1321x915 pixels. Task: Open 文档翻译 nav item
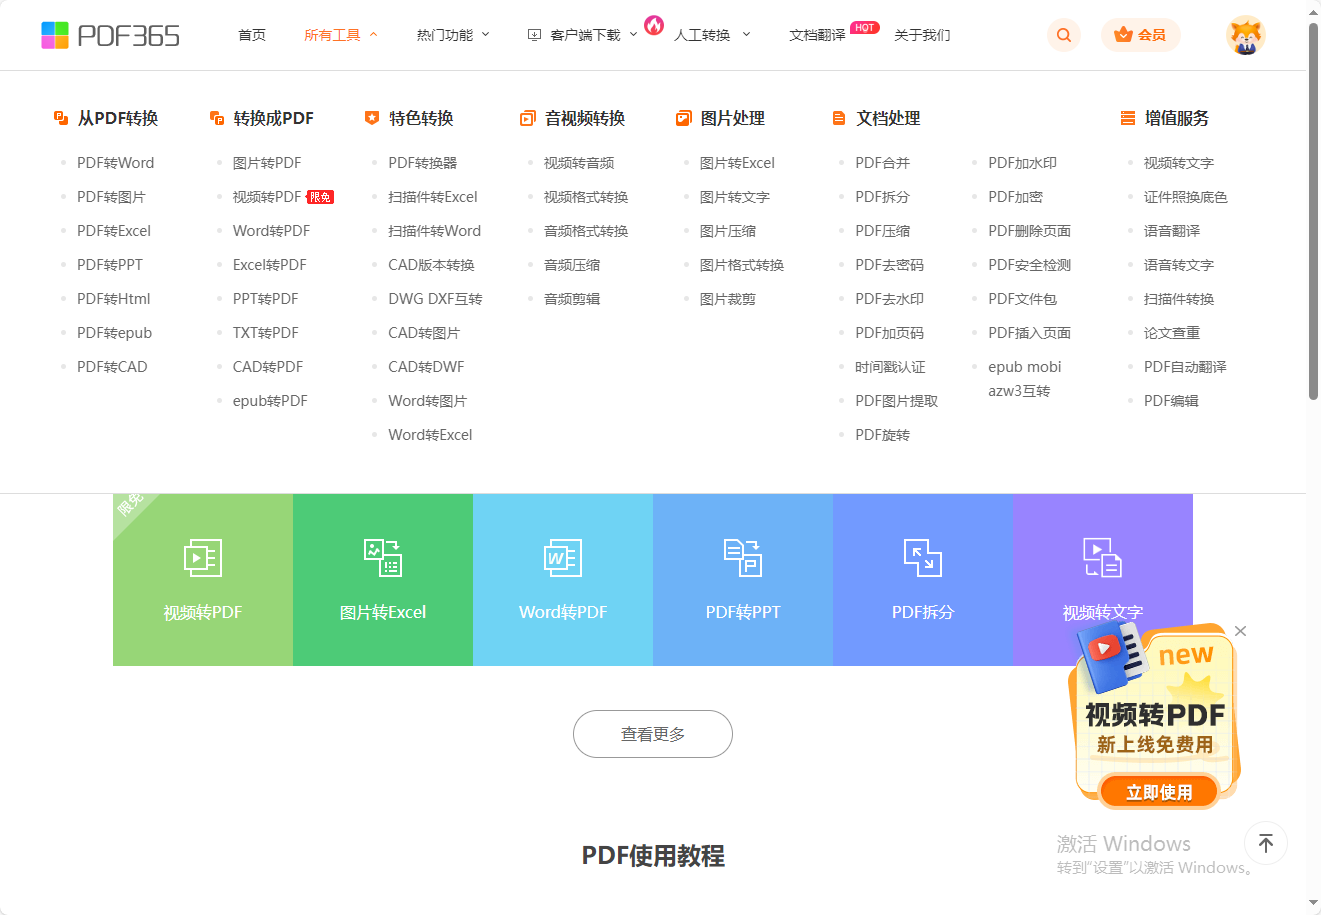coord(817,35)
